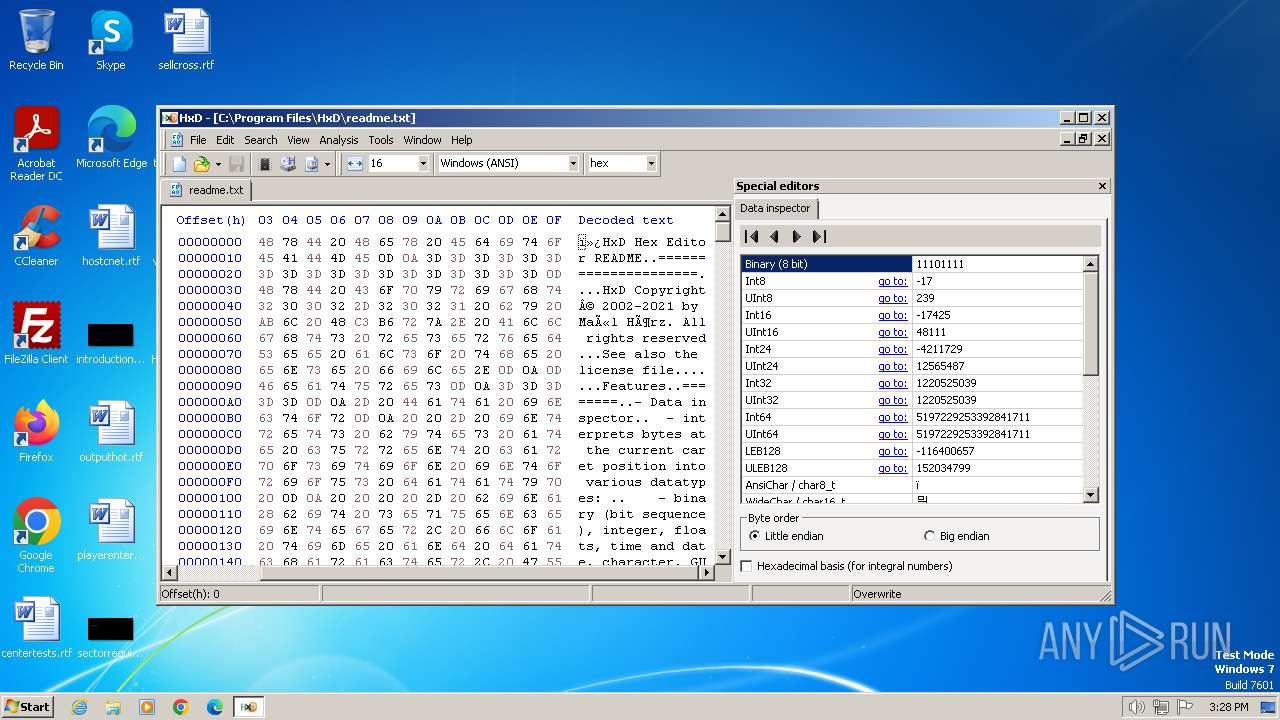Click 'go to:' link for UInt64

point(892,434)
